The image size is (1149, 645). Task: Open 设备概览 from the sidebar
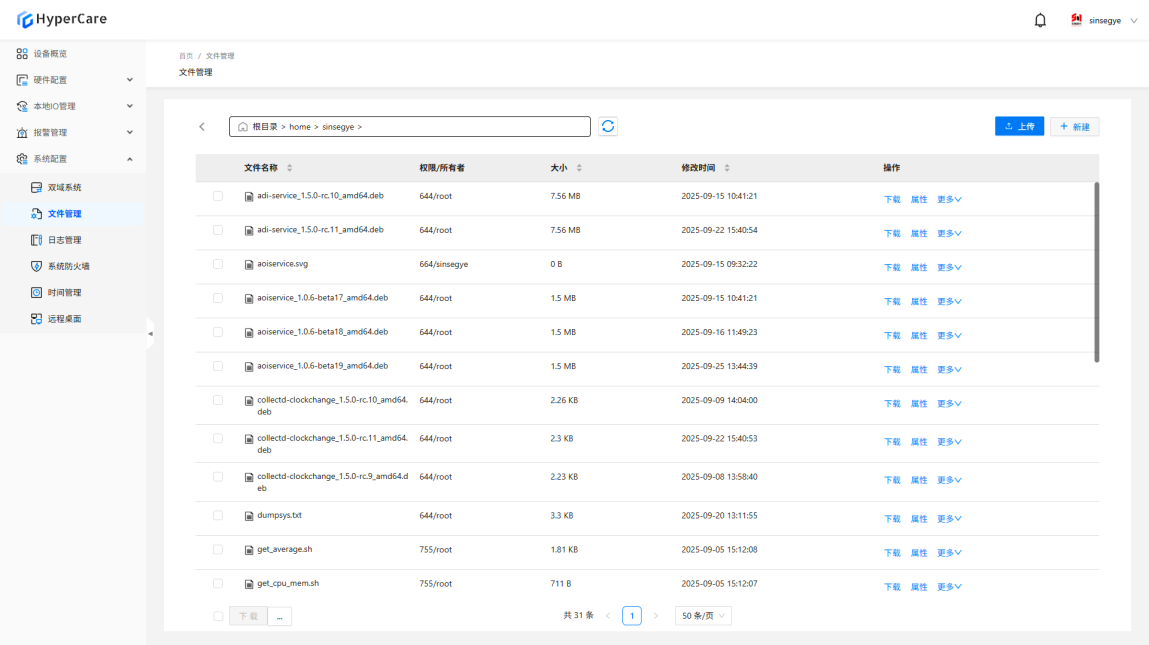coord(50,53)
